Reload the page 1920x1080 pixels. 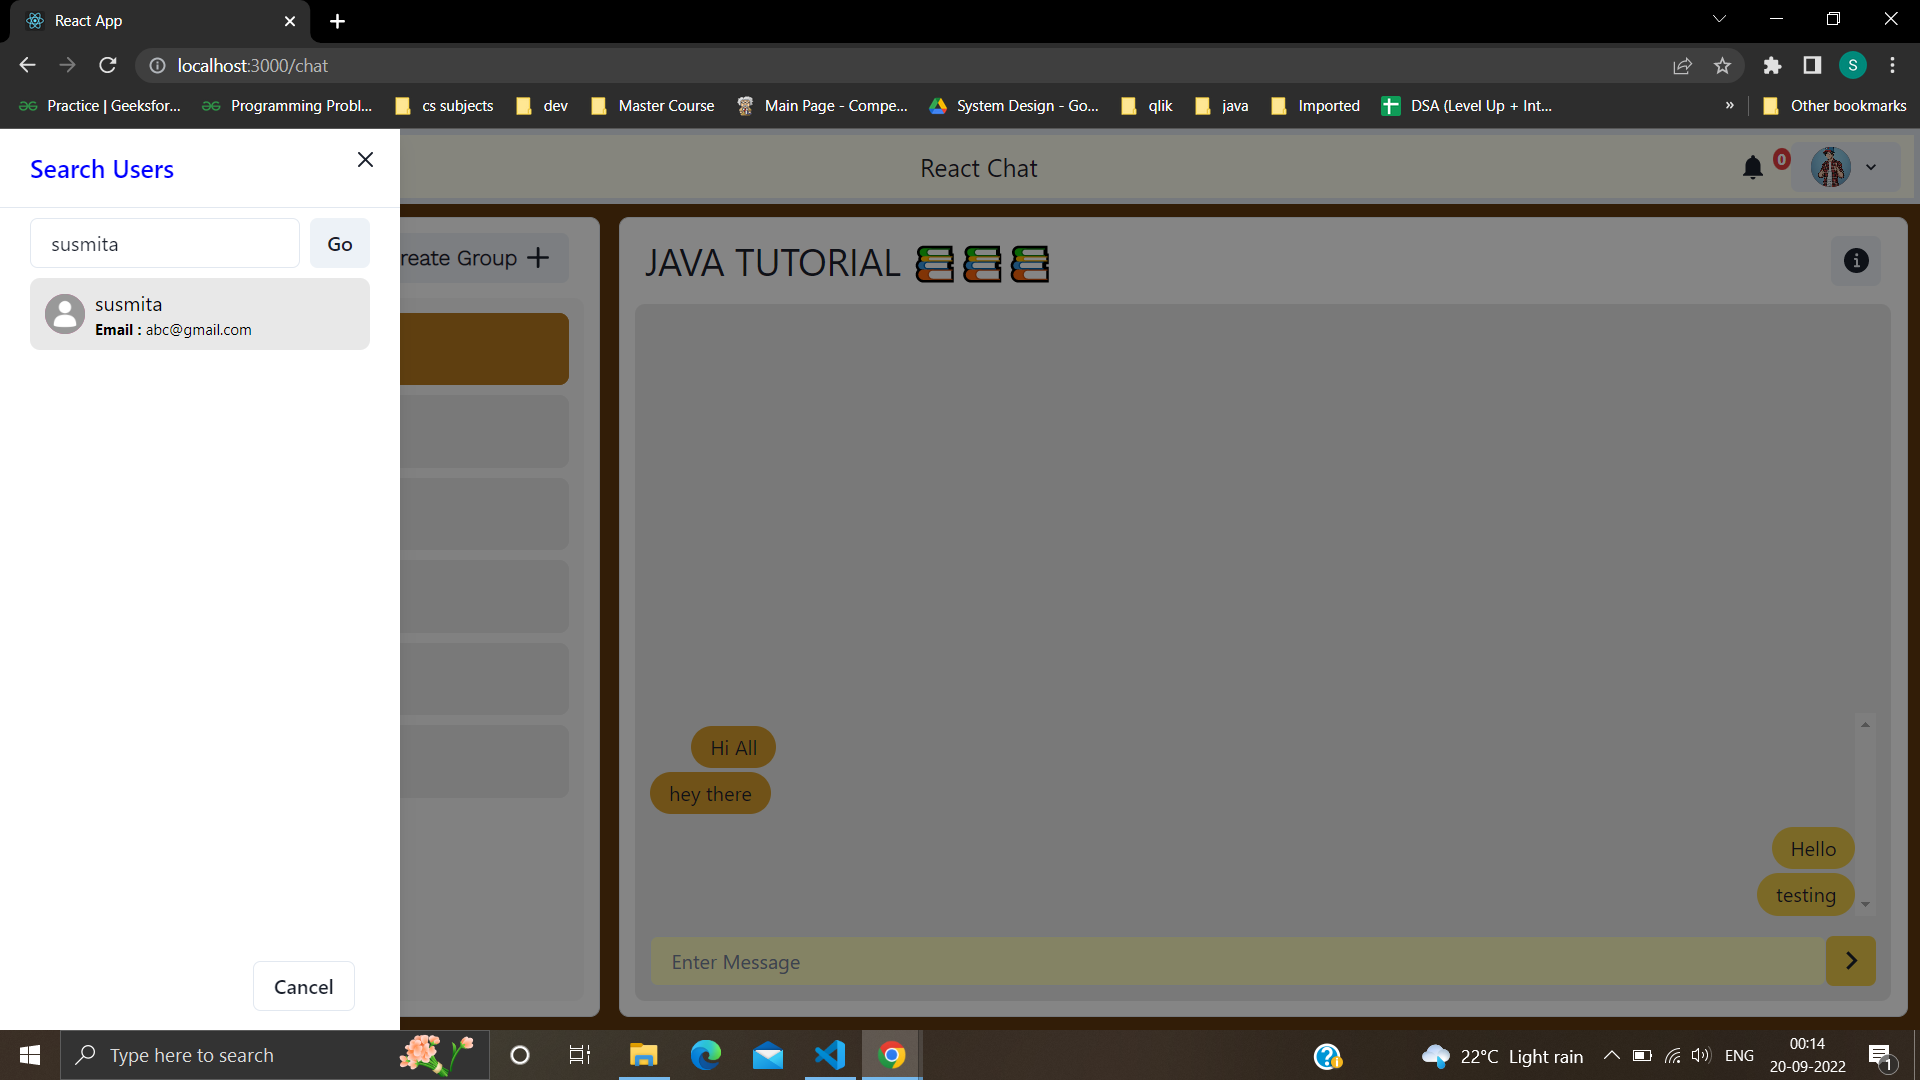[108, 66]
